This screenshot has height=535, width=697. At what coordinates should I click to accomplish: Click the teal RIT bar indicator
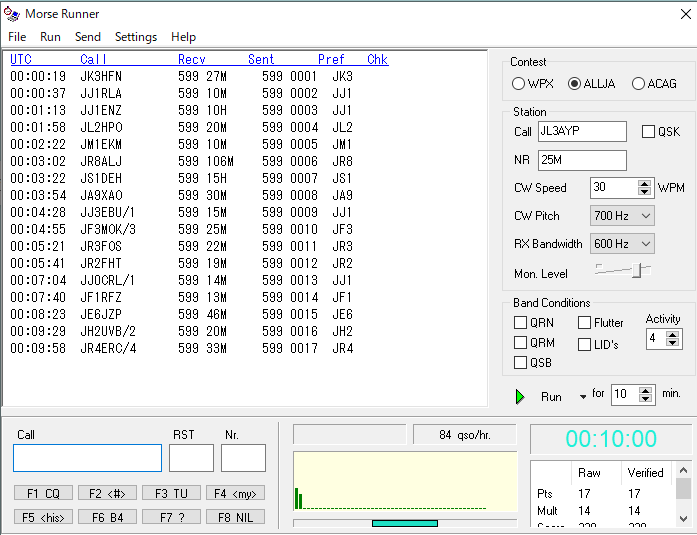pos(405,523)
